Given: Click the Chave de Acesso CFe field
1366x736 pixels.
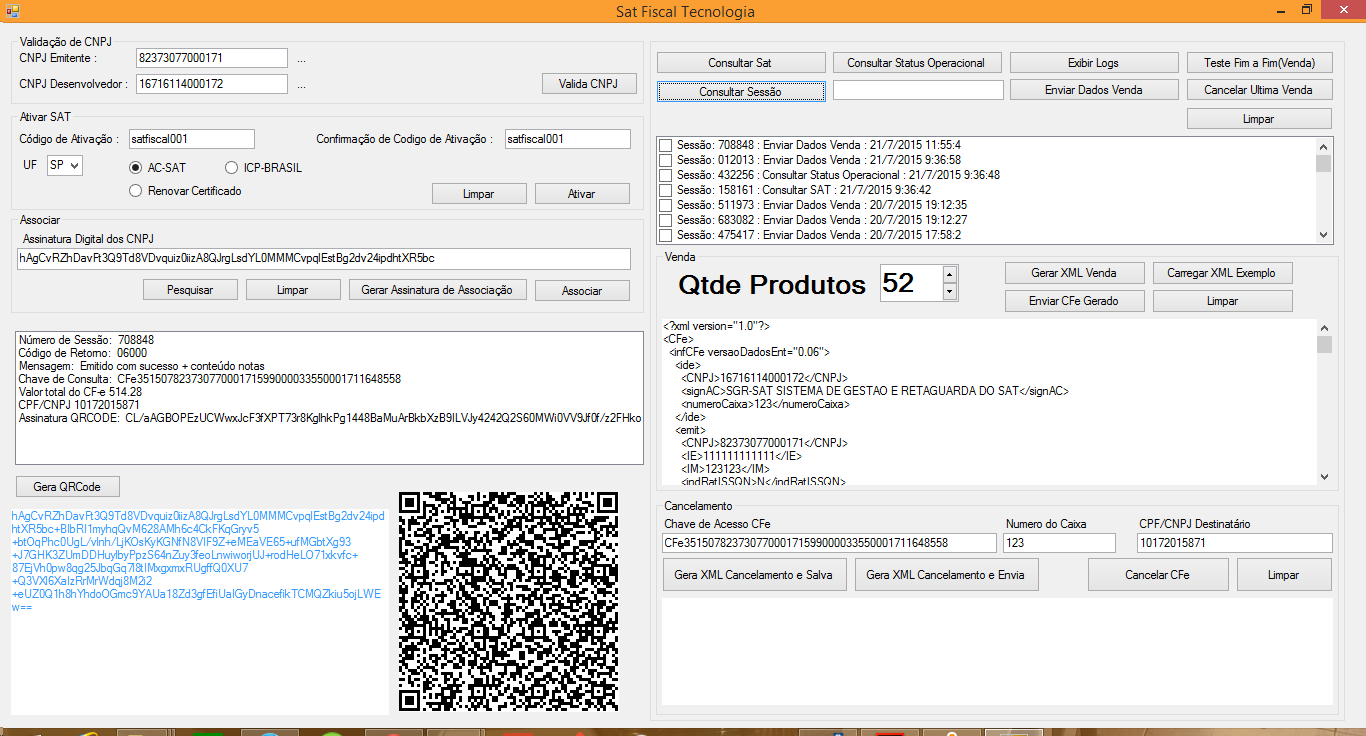Looking at the screenshot, I should [829, 543].
